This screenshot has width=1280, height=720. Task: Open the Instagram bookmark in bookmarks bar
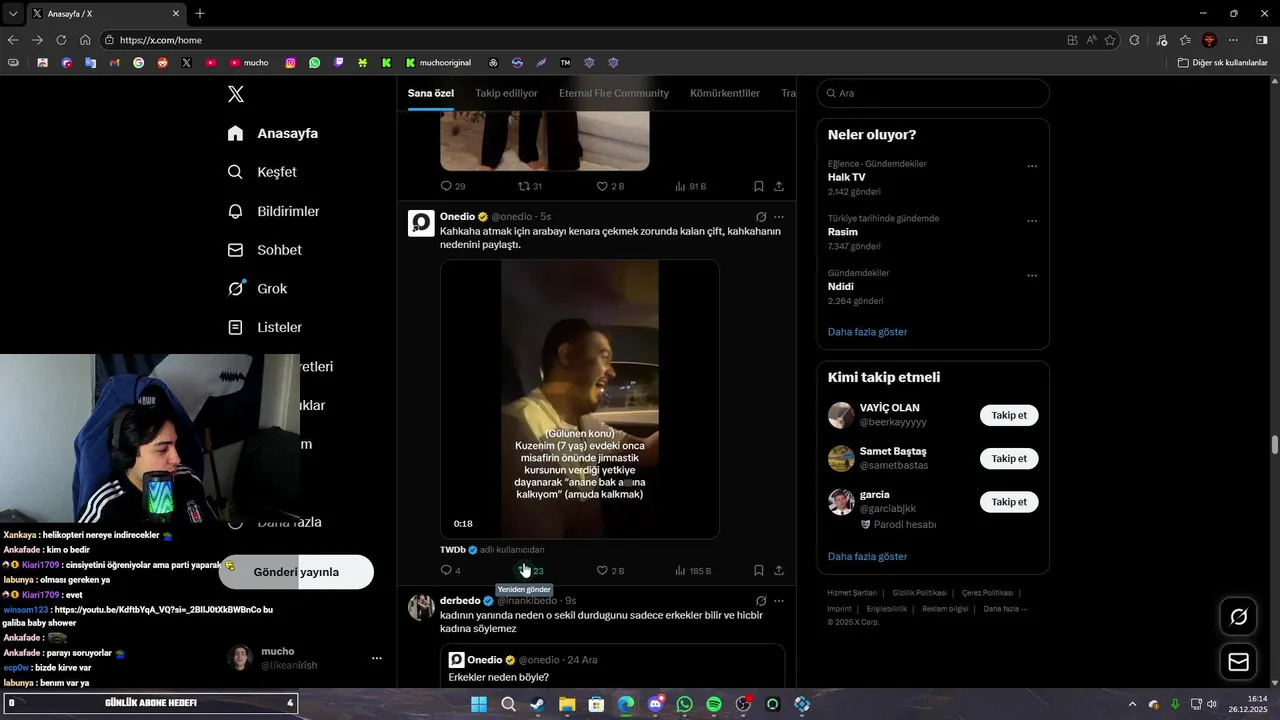[x=291, y=62]
